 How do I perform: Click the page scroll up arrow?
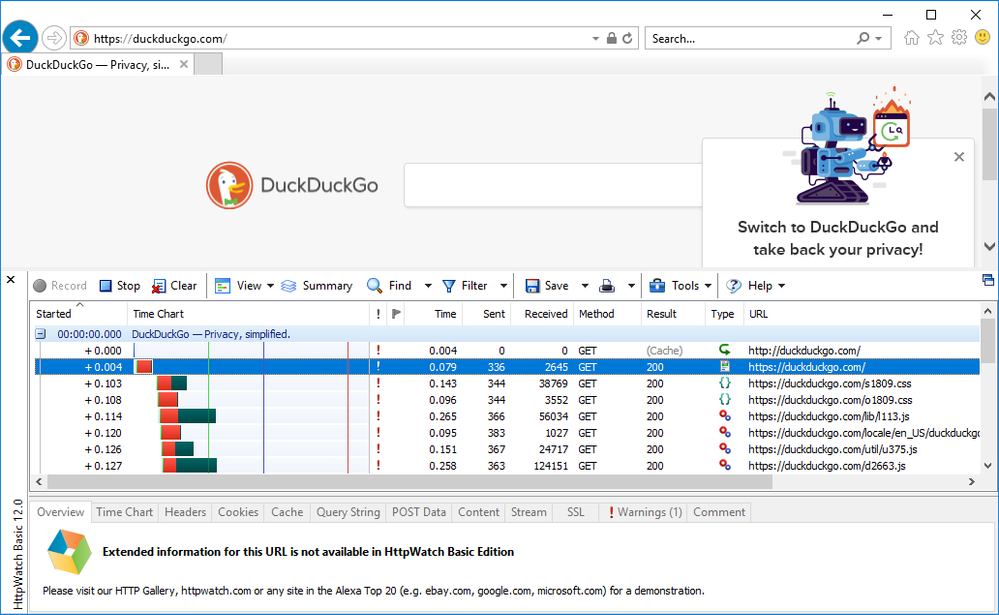pos(989,97)
